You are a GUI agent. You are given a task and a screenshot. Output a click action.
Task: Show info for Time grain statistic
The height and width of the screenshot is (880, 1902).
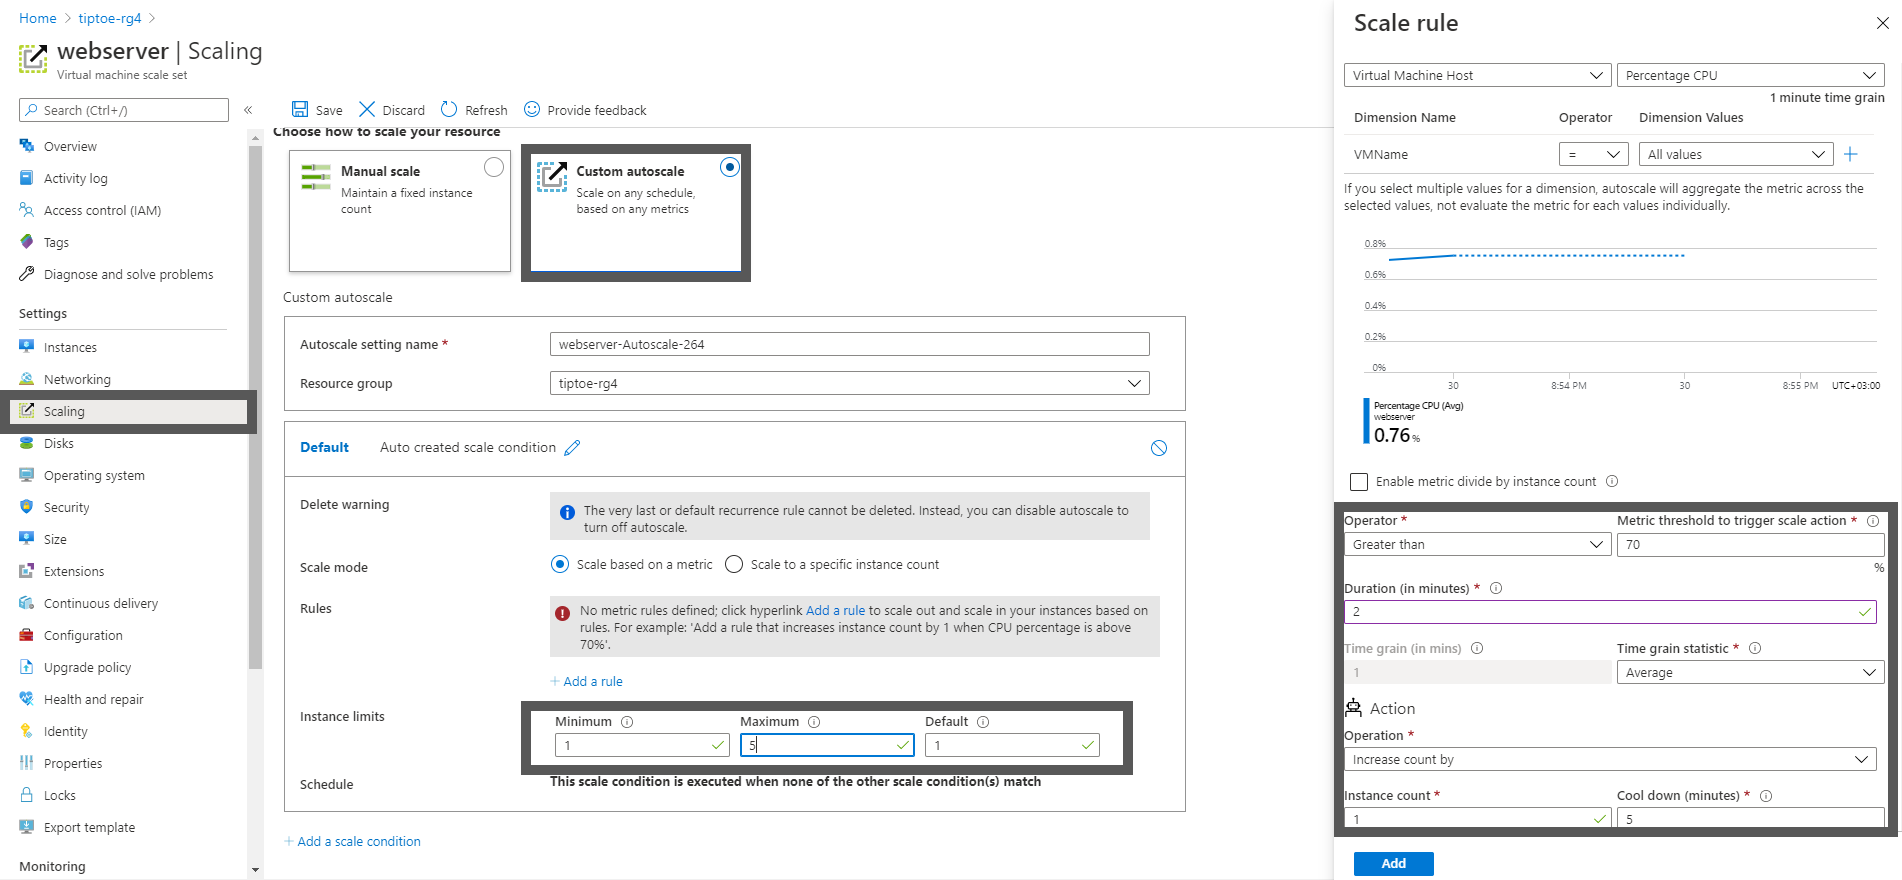1755,648
